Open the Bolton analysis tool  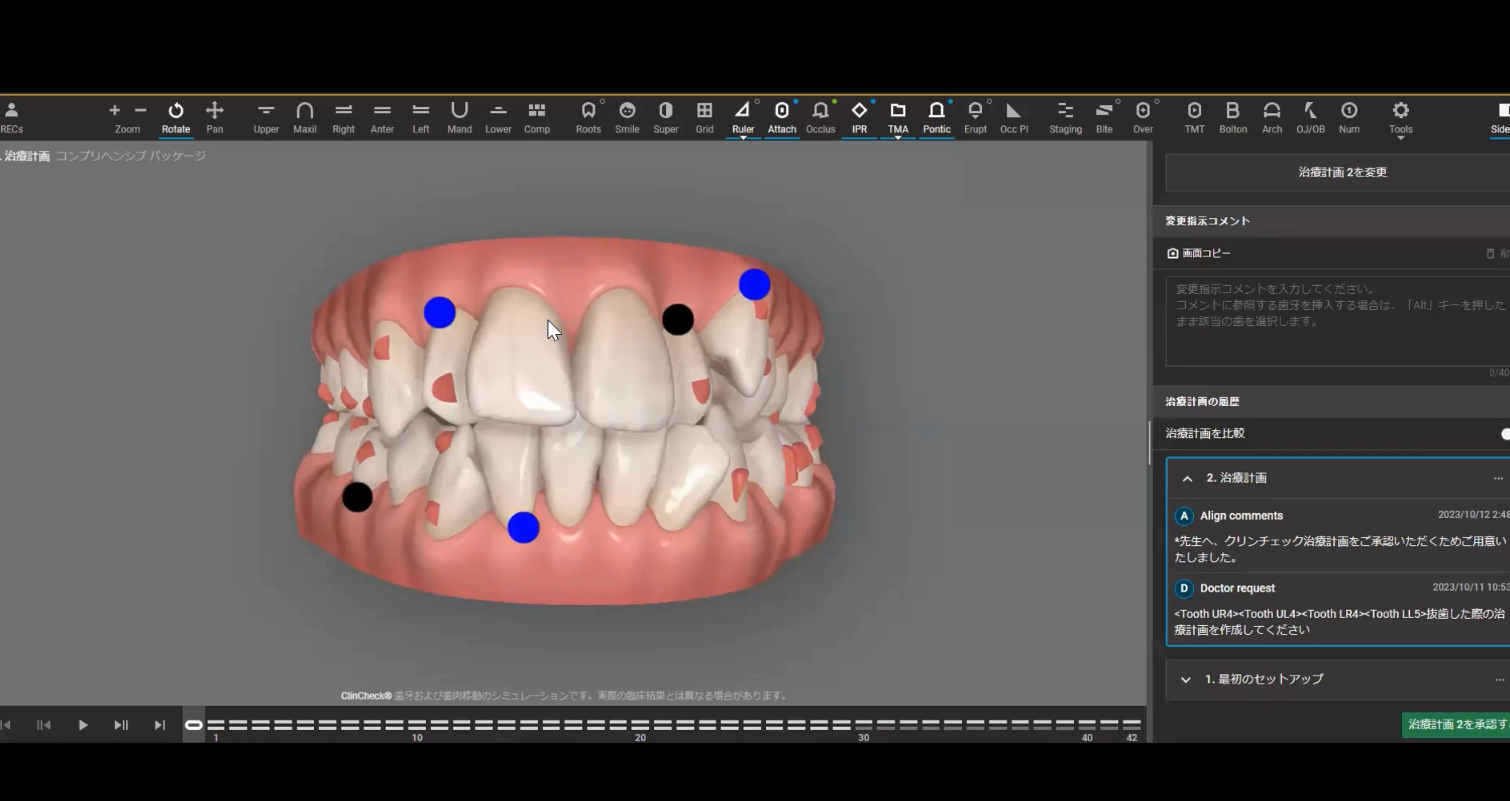pyautogui.click(x=1232, y=116)
